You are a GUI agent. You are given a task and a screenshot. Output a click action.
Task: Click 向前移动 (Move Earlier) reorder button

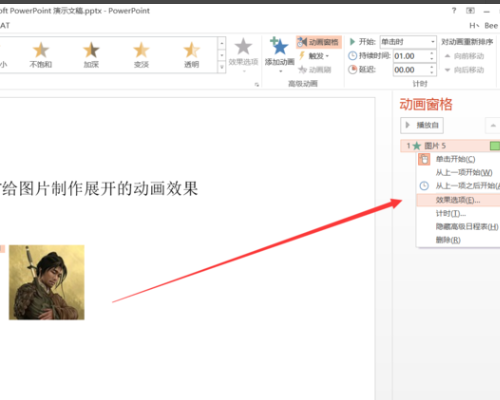click(465, 56)
